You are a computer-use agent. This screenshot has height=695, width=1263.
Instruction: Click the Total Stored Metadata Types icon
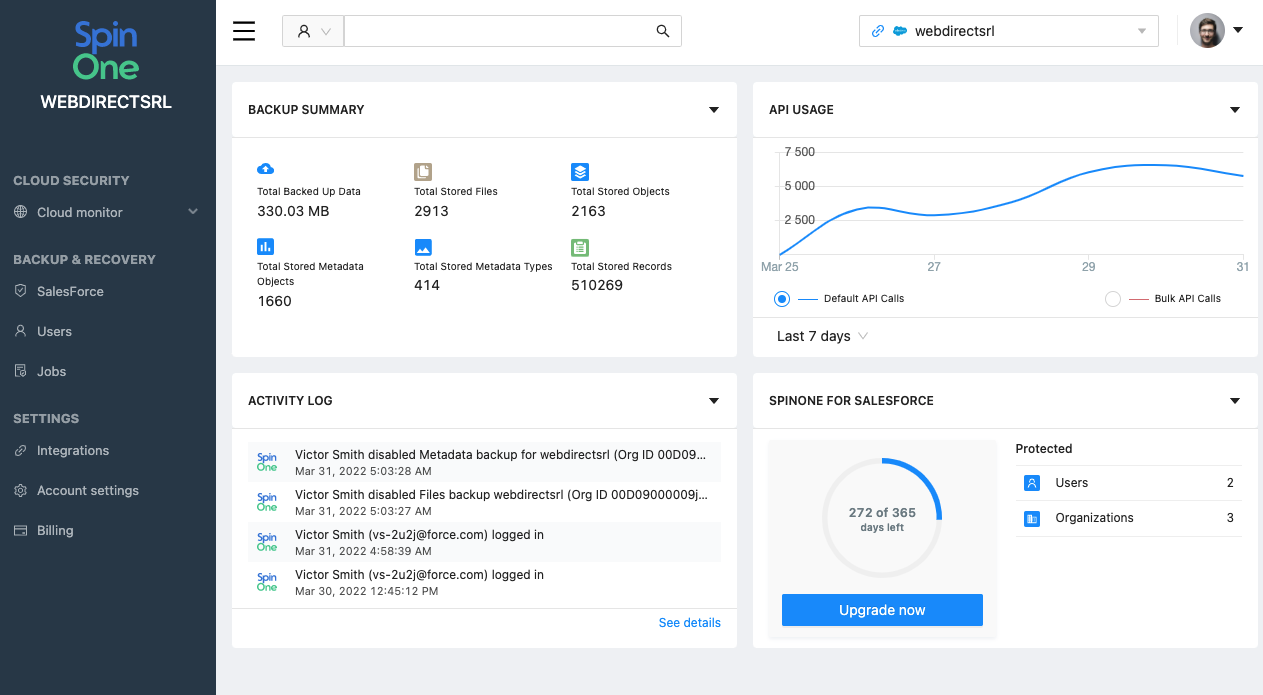423,247
